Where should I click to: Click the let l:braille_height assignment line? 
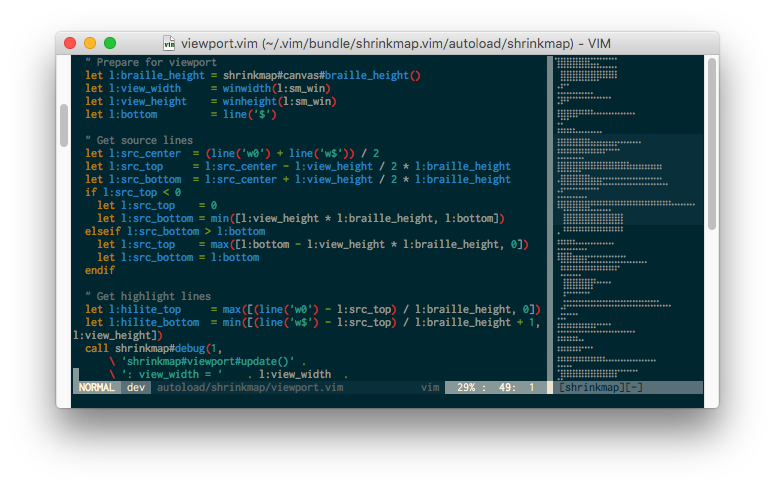coord(253,75)
